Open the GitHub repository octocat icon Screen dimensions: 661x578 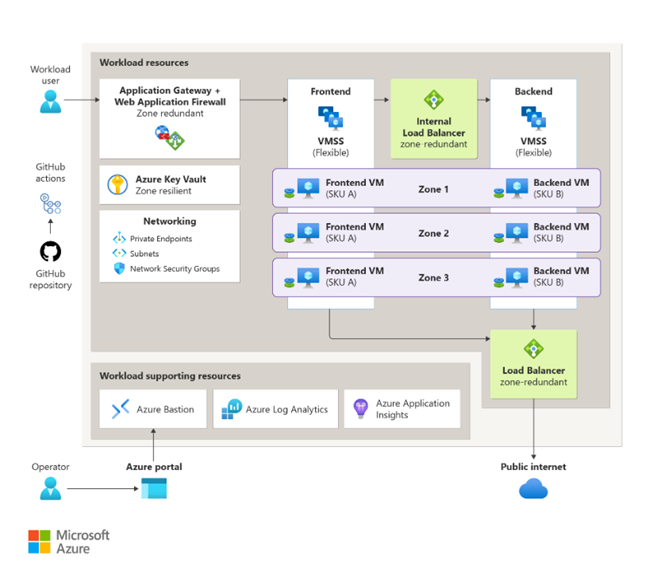coord(50,252)
